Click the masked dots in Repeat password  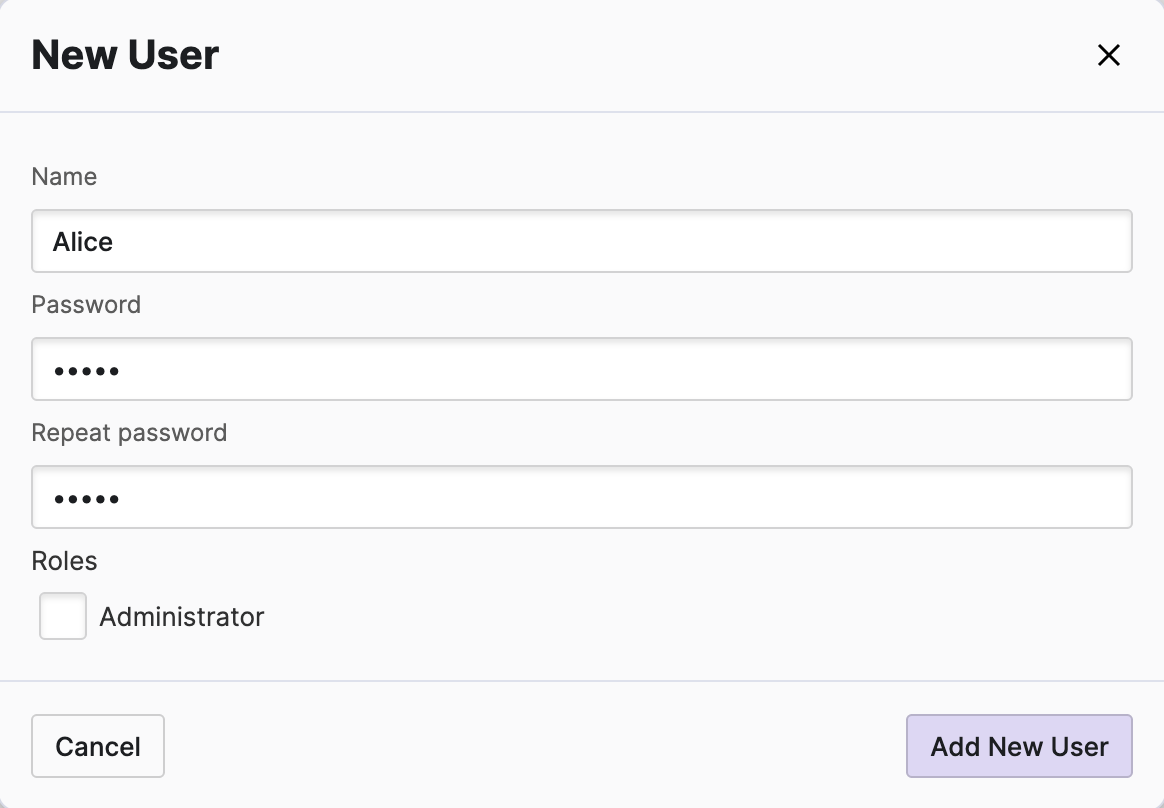point(86,499)
